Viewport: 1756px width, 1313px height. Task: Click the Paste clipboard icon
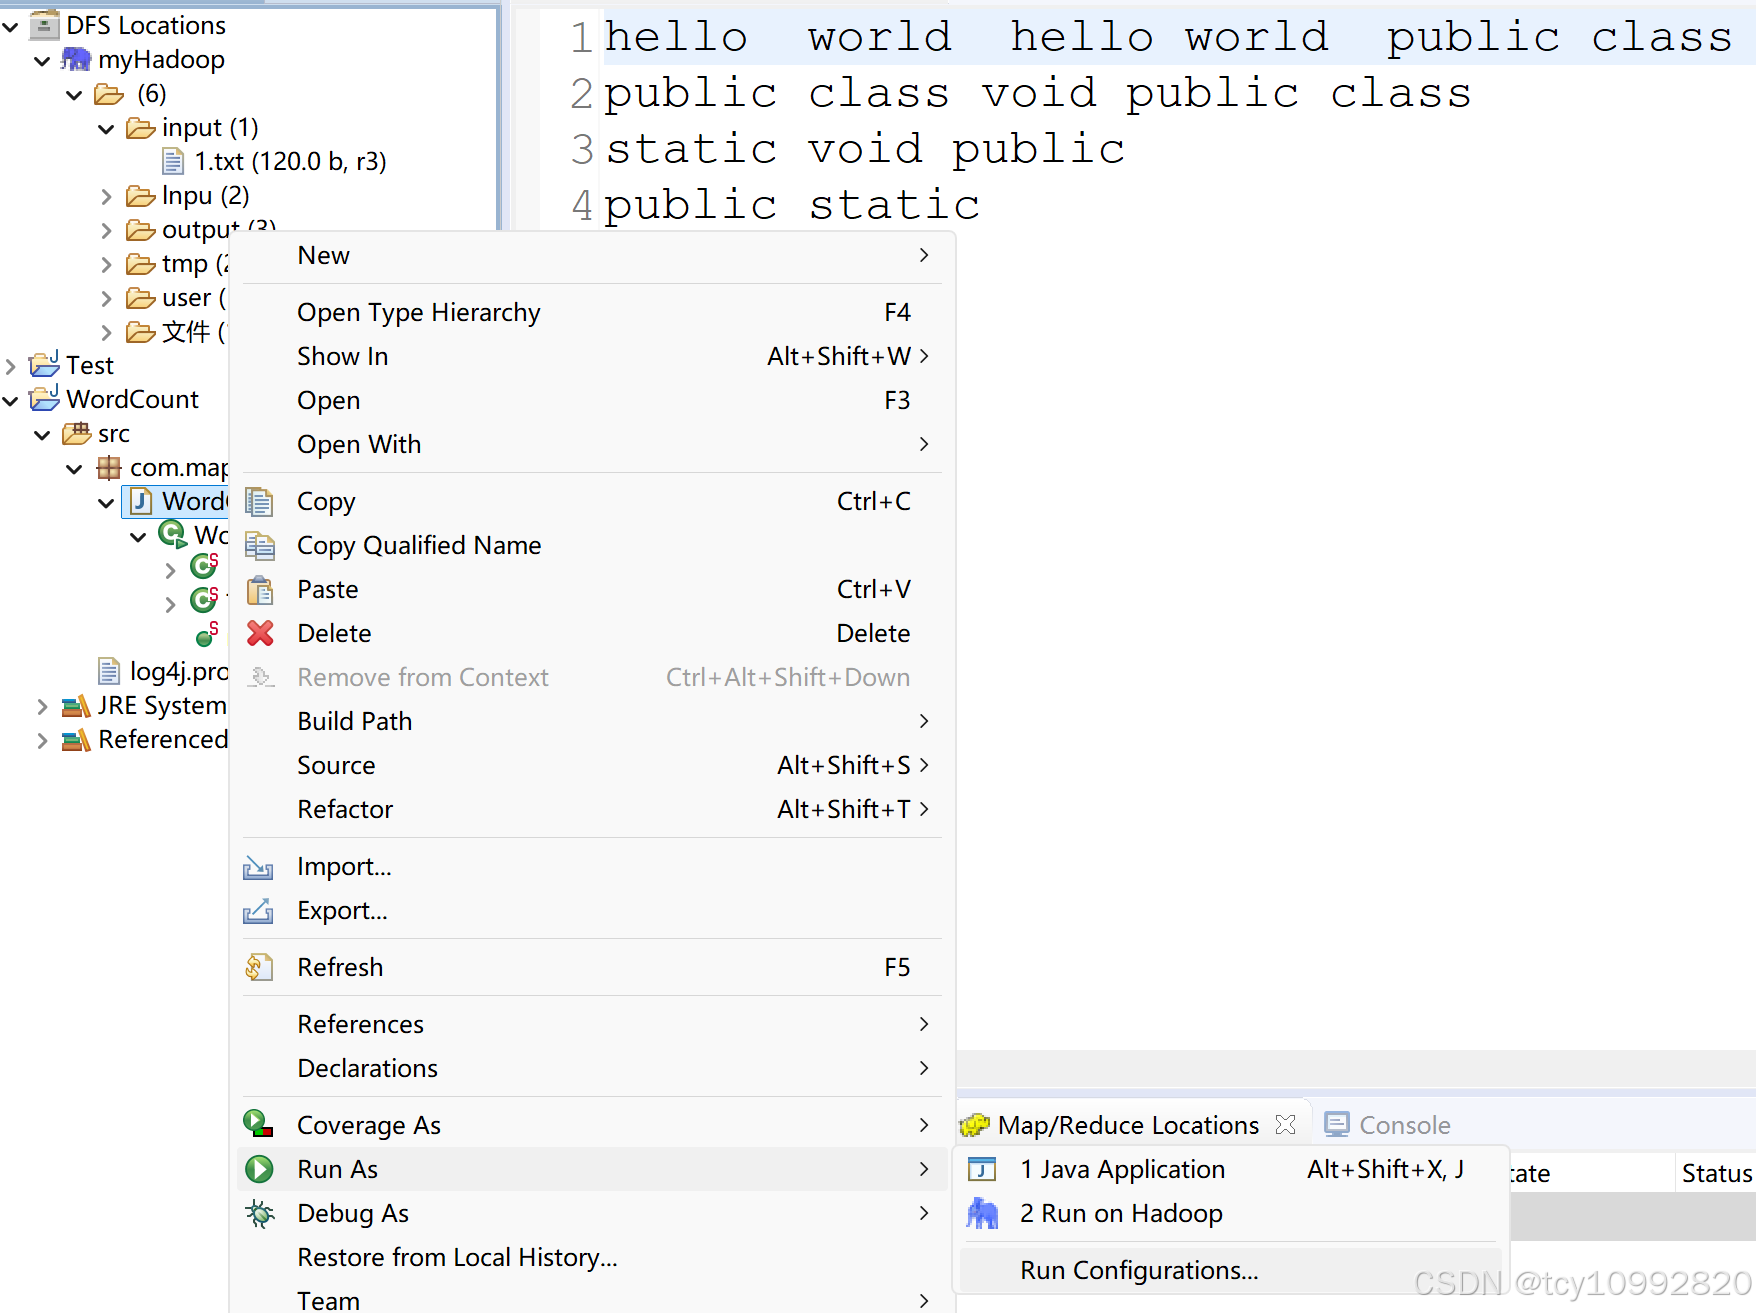point(260,589)
